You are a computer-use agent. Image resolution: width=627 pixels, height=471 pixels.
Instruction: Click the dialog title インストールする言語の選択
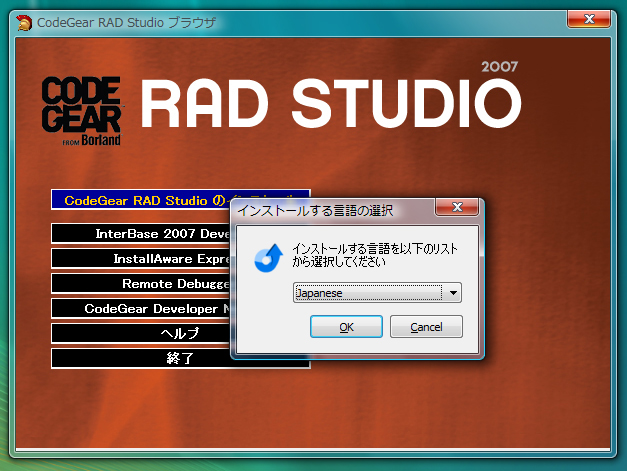[315, 210]
